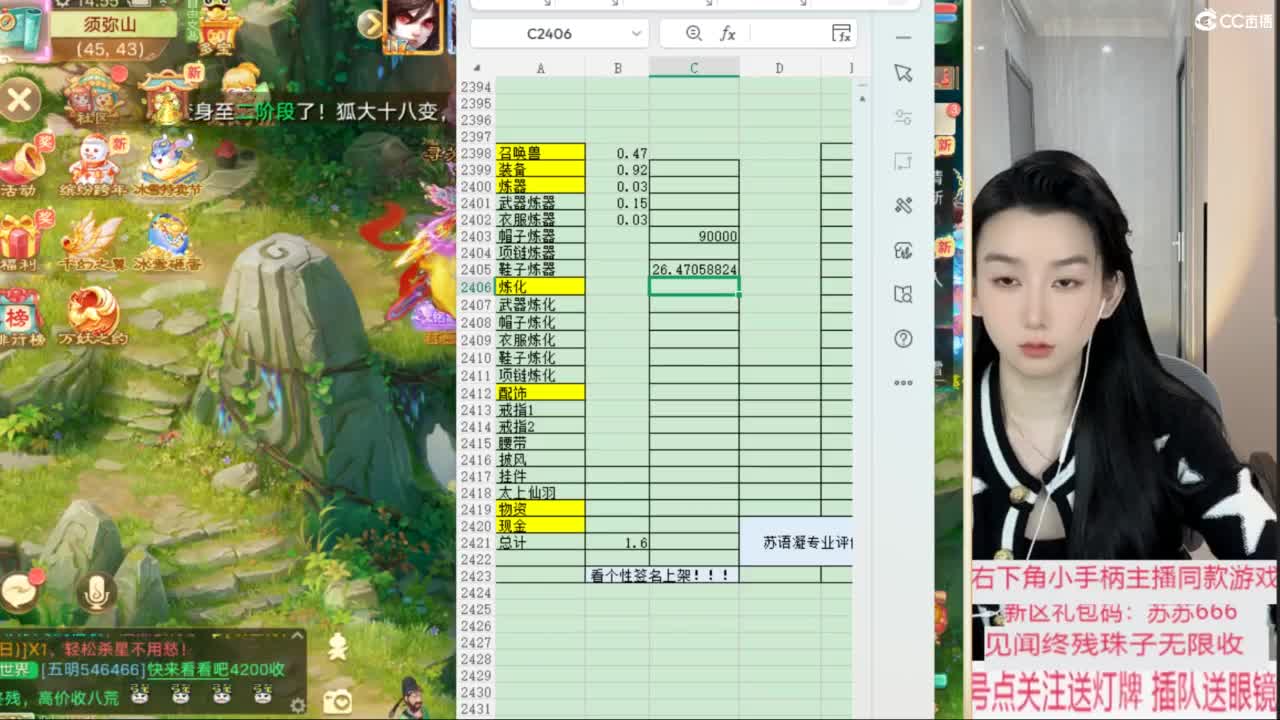Select the cell with total 1.6
The height and width of the screenshot is (720, 1280).
pyautogui.click(x=617, y=542)
